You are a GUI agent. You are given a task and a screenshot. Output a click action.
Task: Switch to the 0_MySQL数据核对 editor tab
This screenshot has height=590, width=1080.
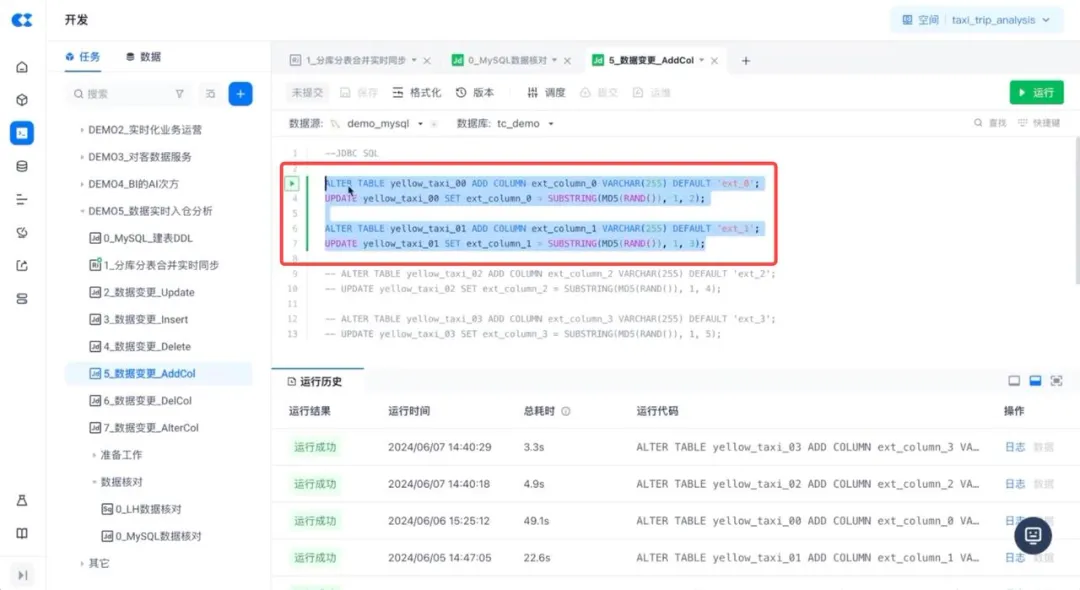click(507, 61)
